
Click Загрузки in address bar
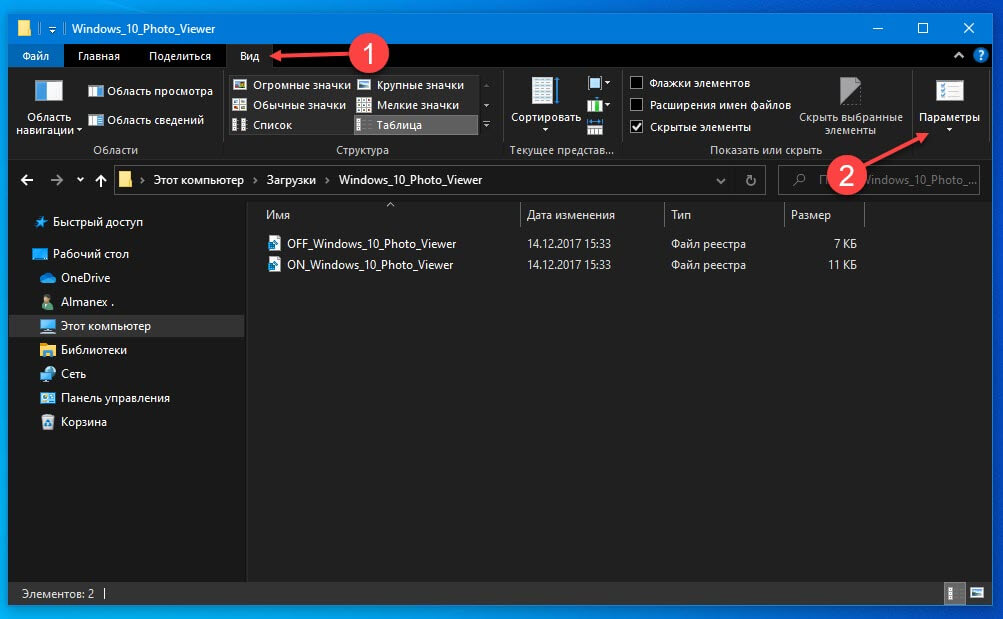click(x=291, y=180)
